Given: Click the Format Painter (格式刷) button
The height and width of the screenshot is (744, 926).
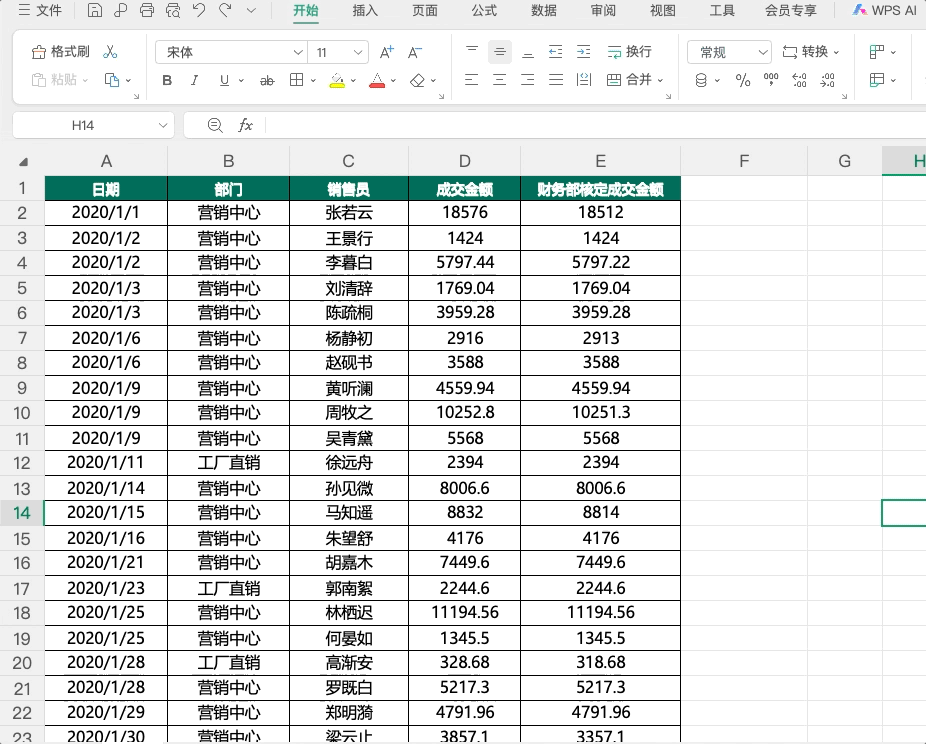Looking at the screenshot, I should [60, 52].
